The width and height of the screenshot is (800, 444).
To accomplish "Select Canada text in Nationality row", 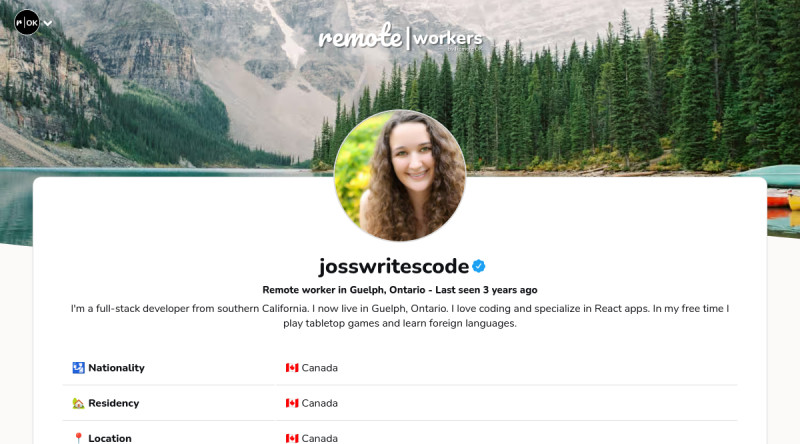I will [x=319, y=367].
